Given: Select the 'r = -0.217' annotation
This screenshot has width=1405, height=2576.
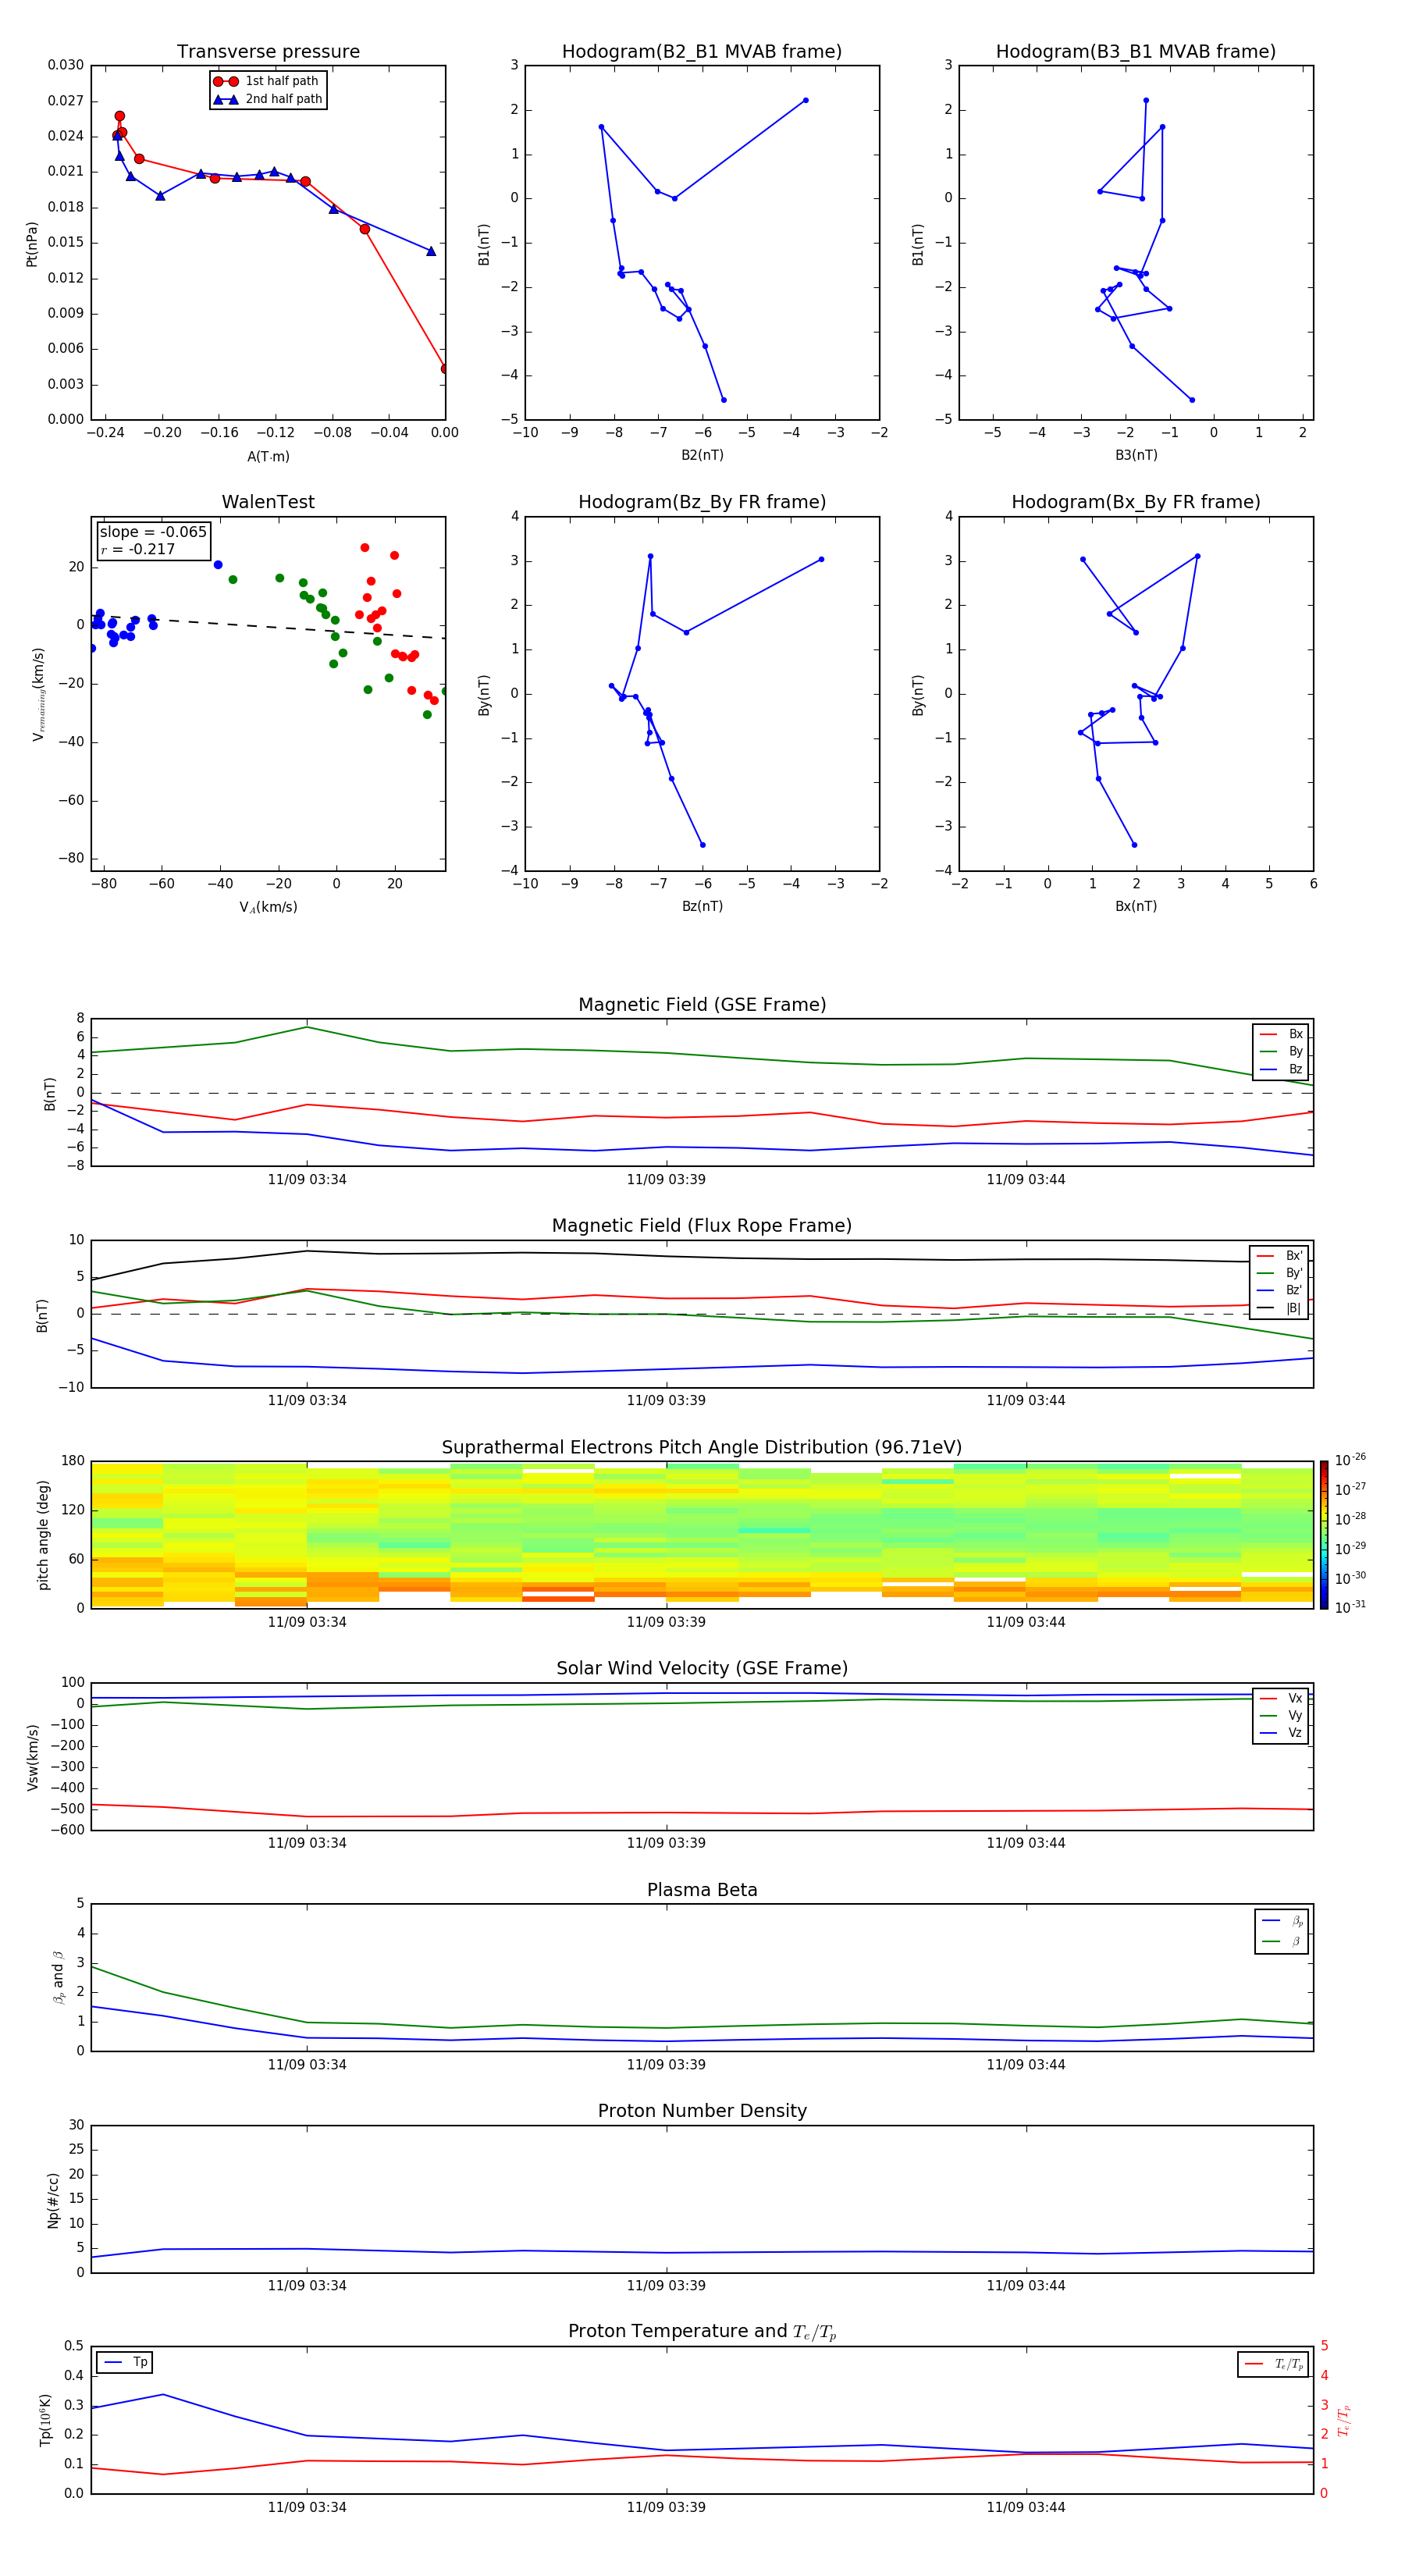Looking at the screenshot, I should 138,549.
